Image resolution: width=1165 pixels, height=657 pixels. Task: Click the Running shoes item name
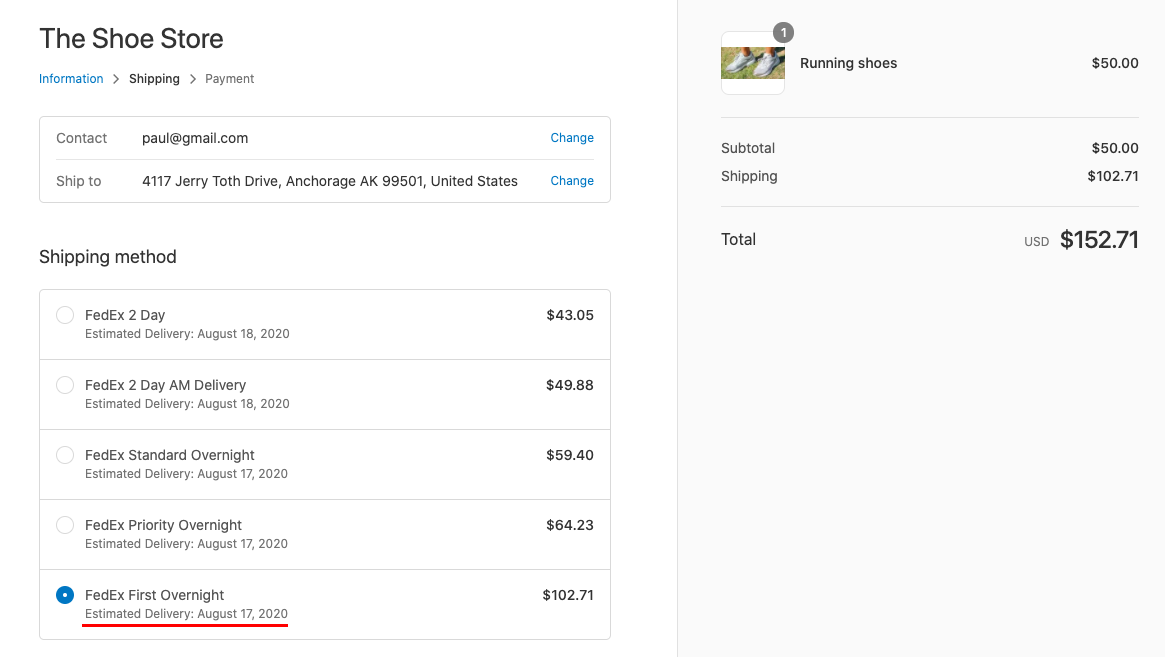click(848, 63)
